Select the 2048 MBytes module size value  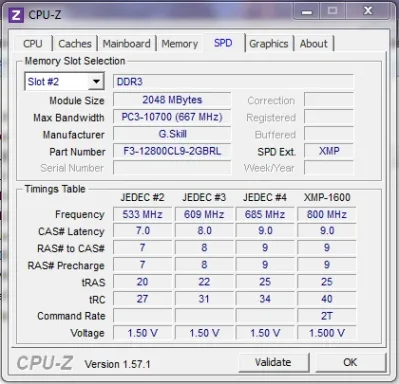click(x=172, y=100)
